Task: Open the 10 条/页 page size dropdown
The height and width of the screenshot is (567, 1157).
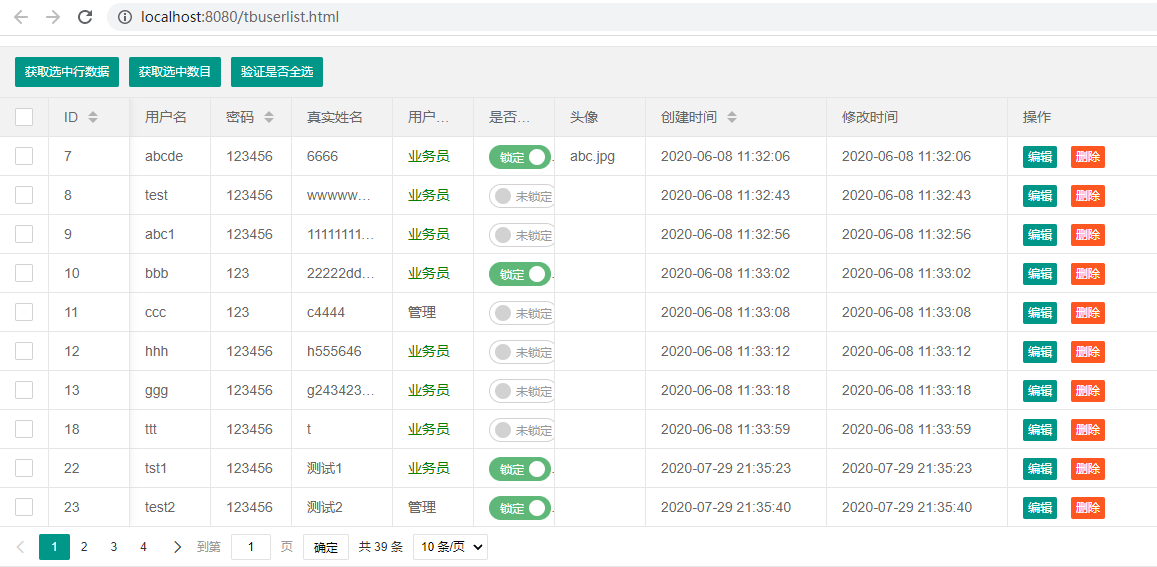Action: [450, 547]
